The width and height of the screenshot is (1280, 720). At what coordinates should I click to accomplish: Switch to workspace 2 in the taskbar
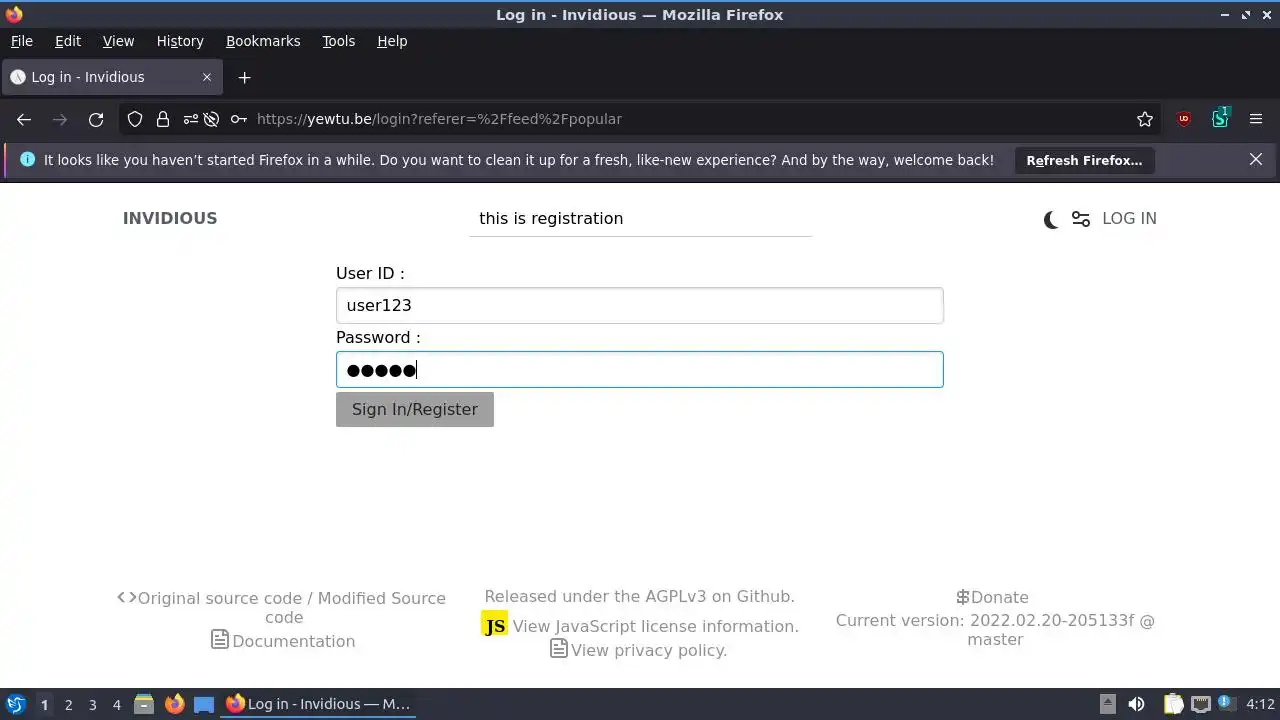point(68,704)
